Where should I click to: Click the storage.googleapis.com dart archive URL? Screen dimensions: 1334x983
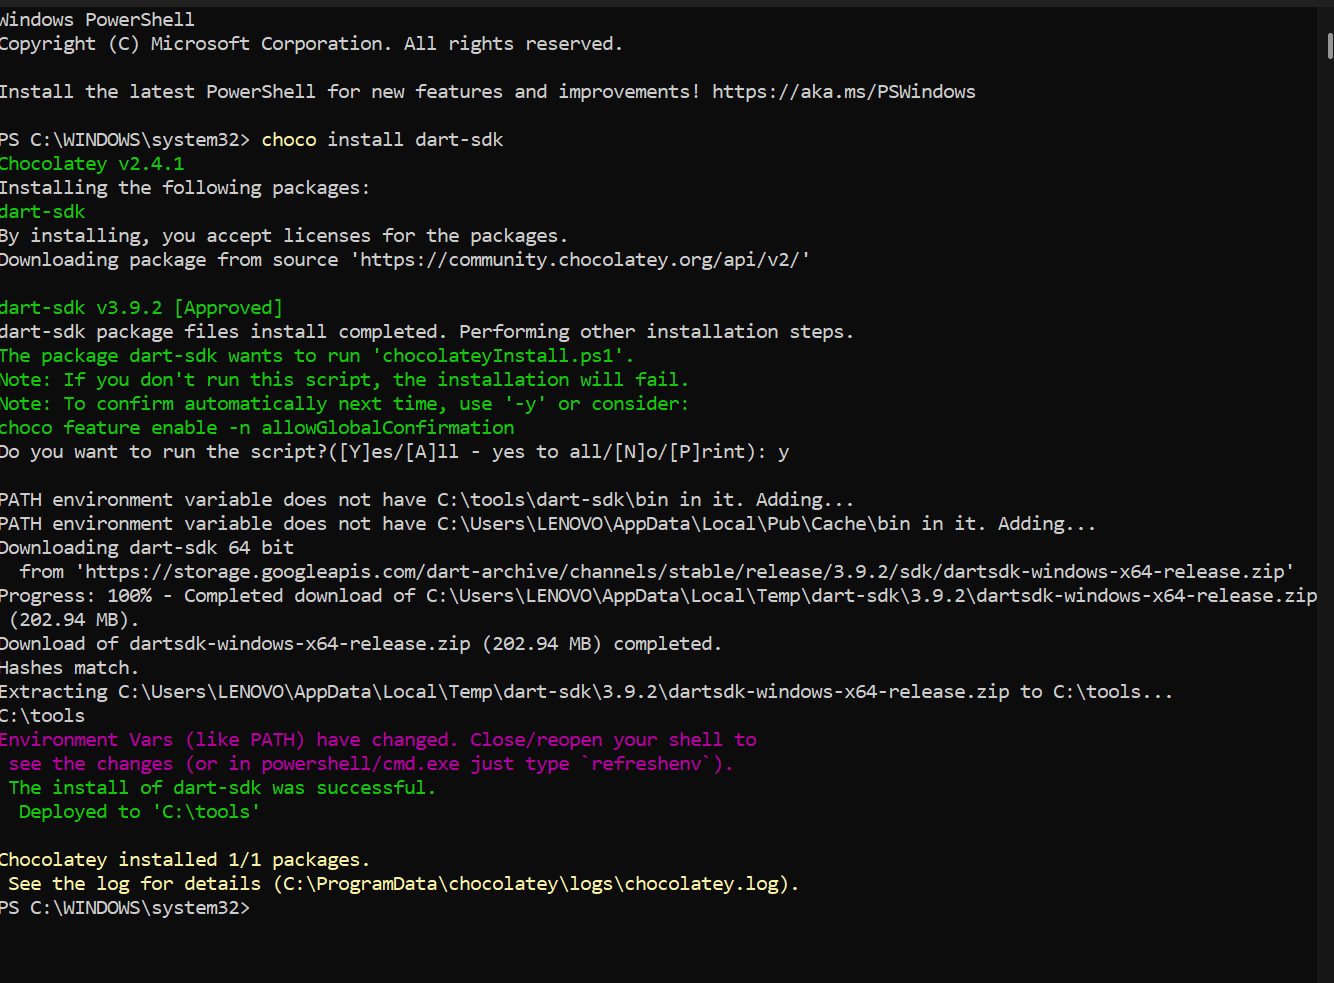(684, 572)
